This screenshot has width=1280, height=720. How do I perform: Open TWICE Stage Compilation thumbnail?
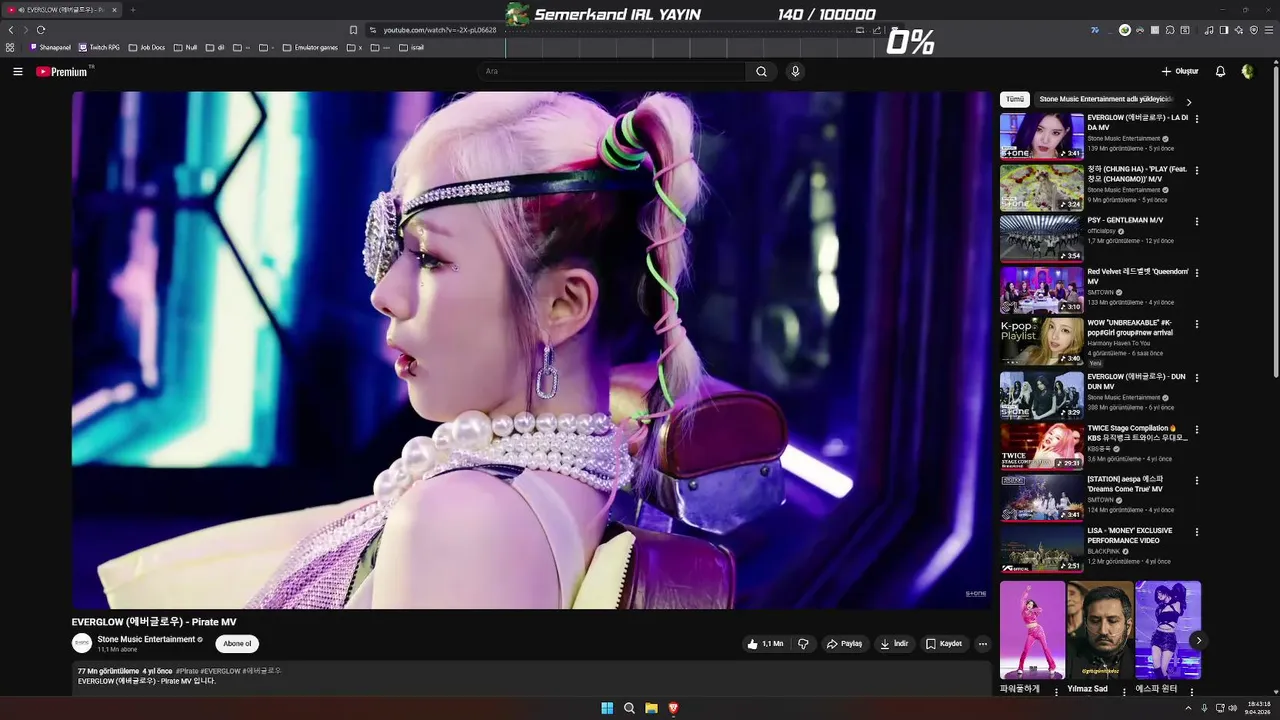click(1042, 446)
